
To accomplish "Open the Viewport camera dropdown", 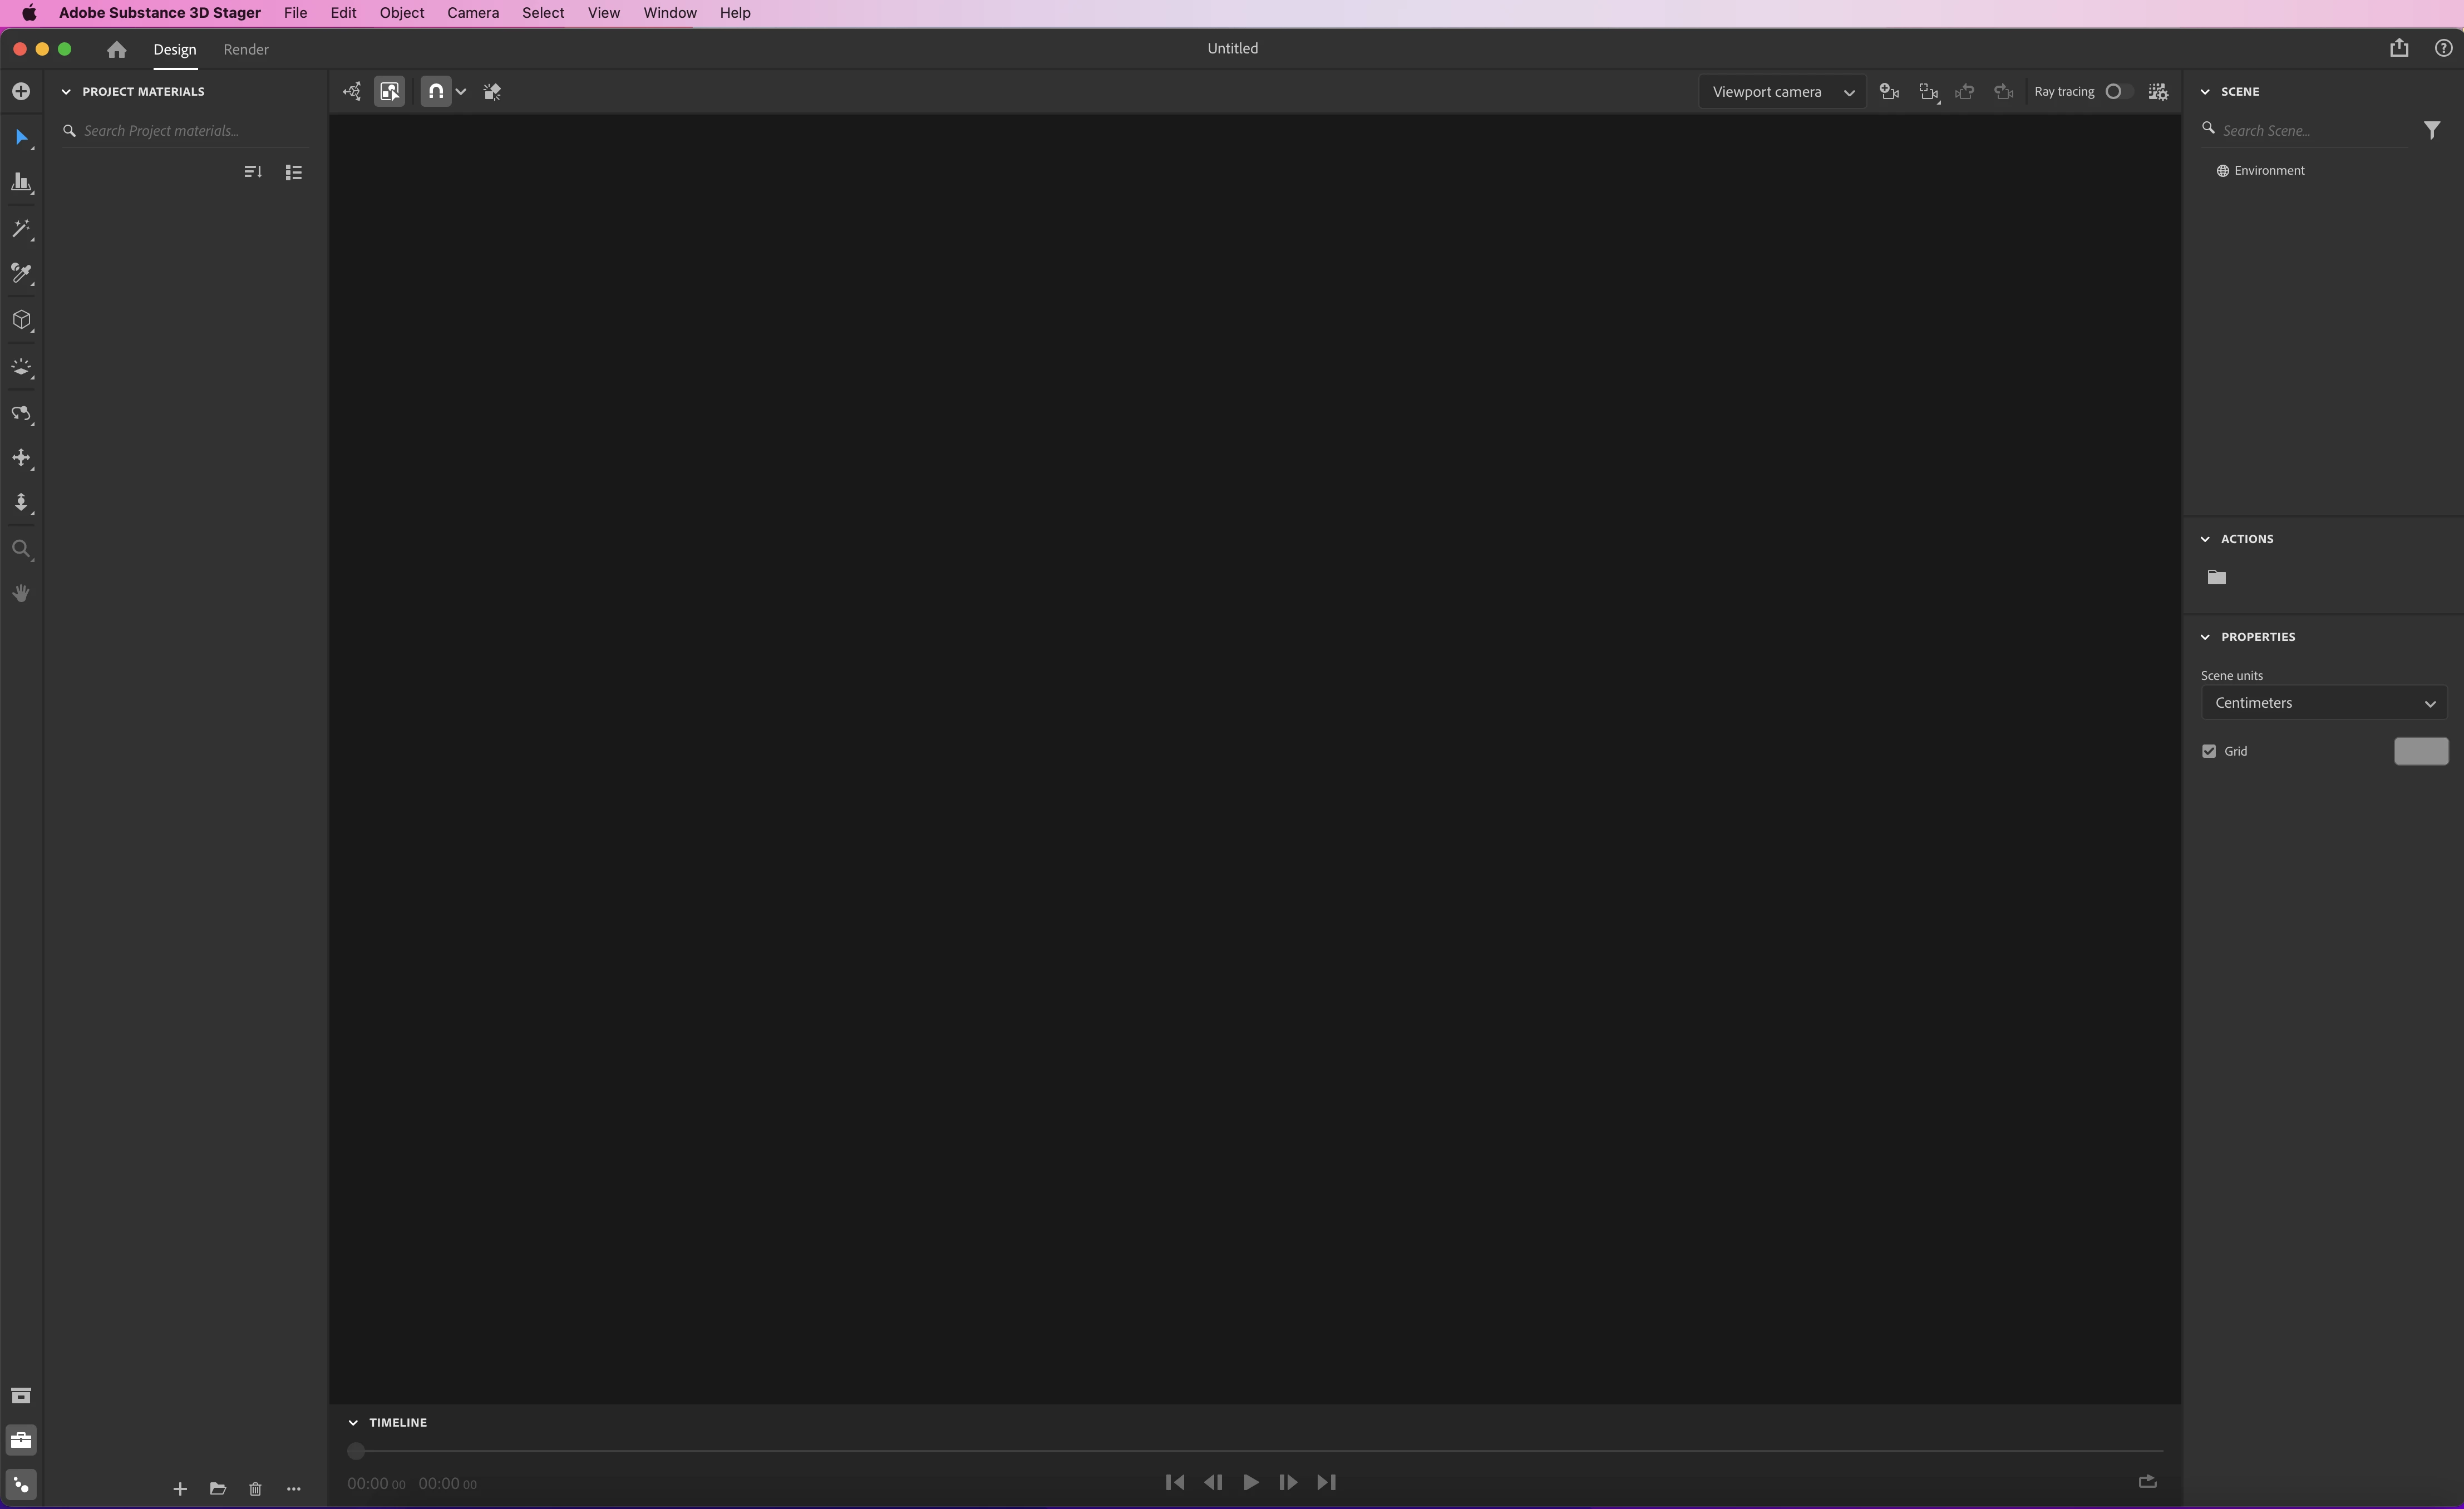I will pos(1781,92).
